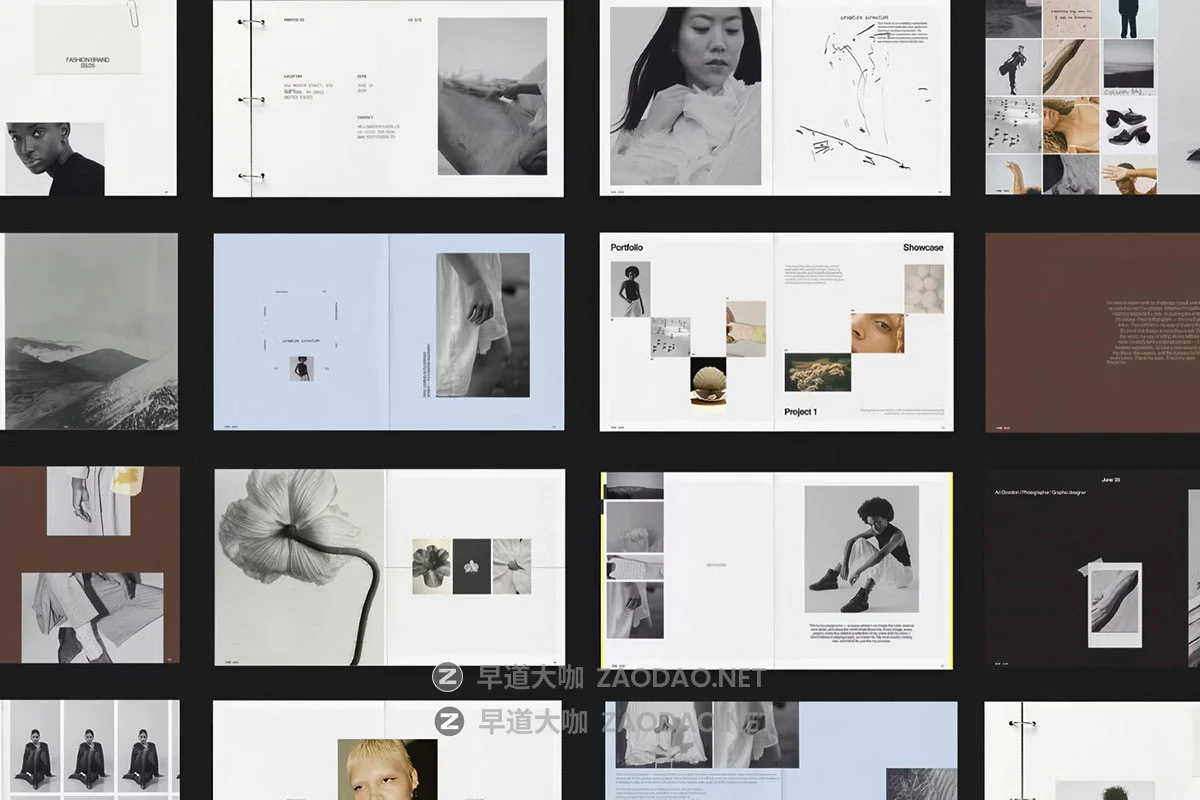This screenshot has width=1200, height=800.
Task: Select the taped polaroid on dark page
Action: click(1114, 598)
